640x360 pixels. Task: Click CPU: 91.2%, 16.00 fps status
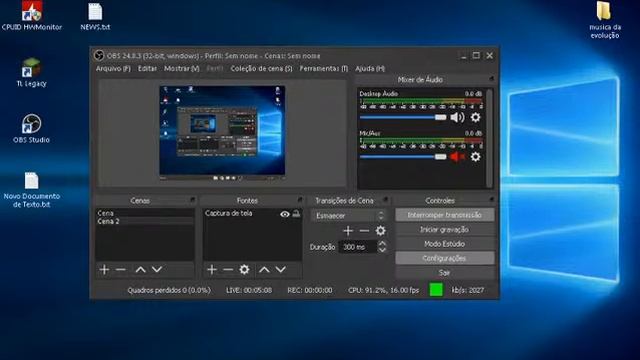point(383,290)
